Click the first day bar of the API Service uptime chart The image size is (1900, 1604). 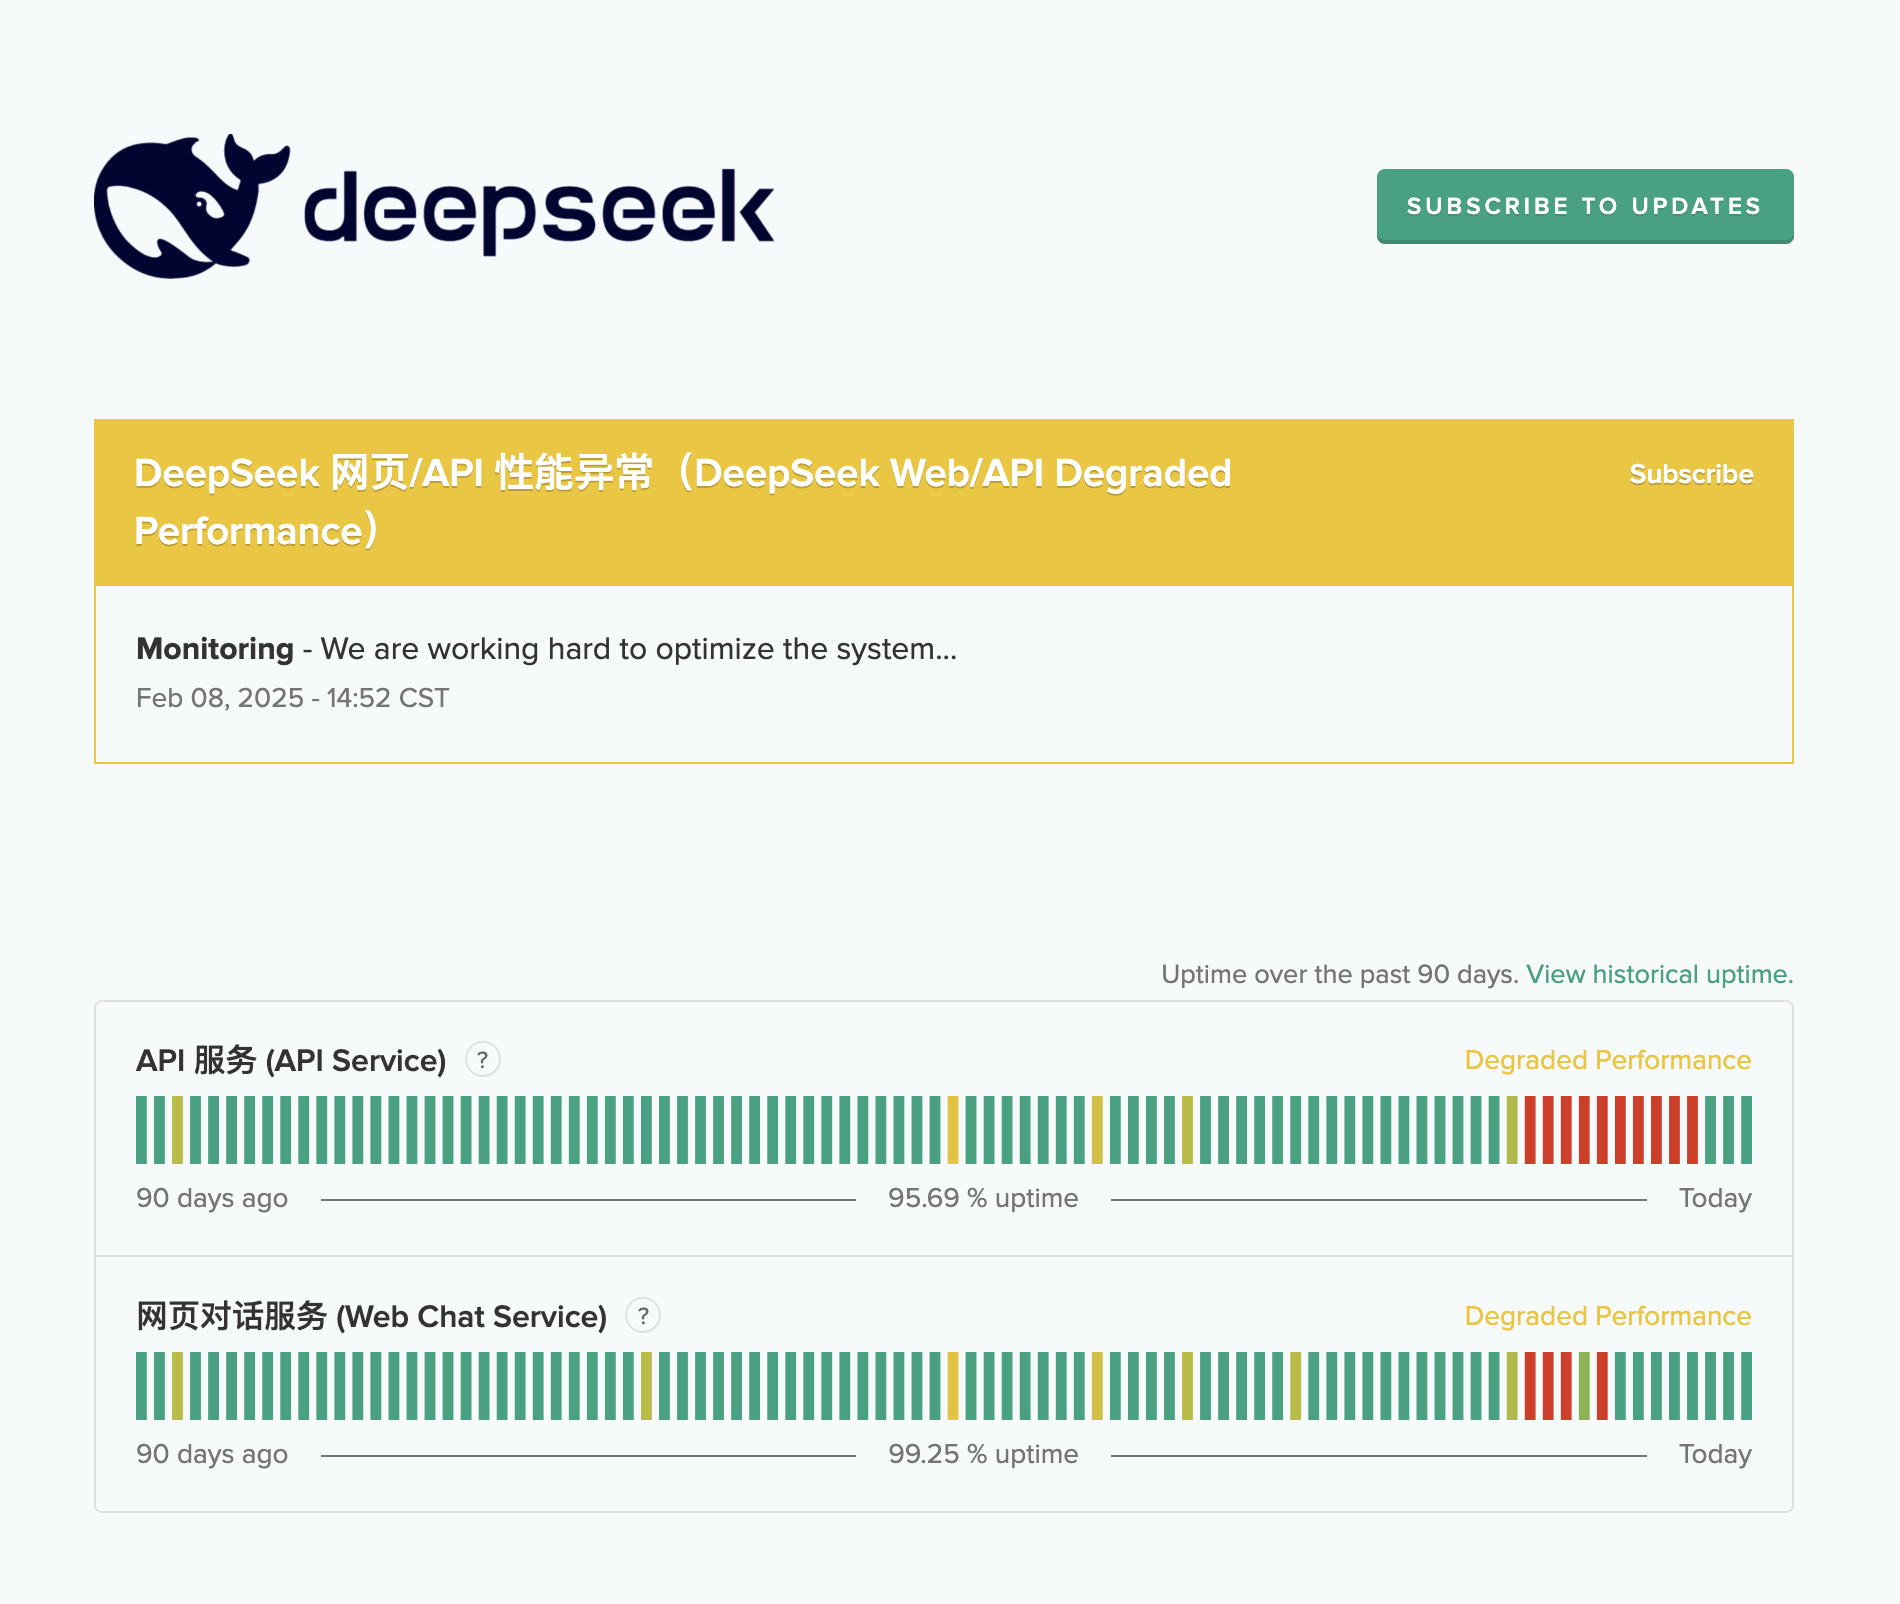[x=141, y=1130]
